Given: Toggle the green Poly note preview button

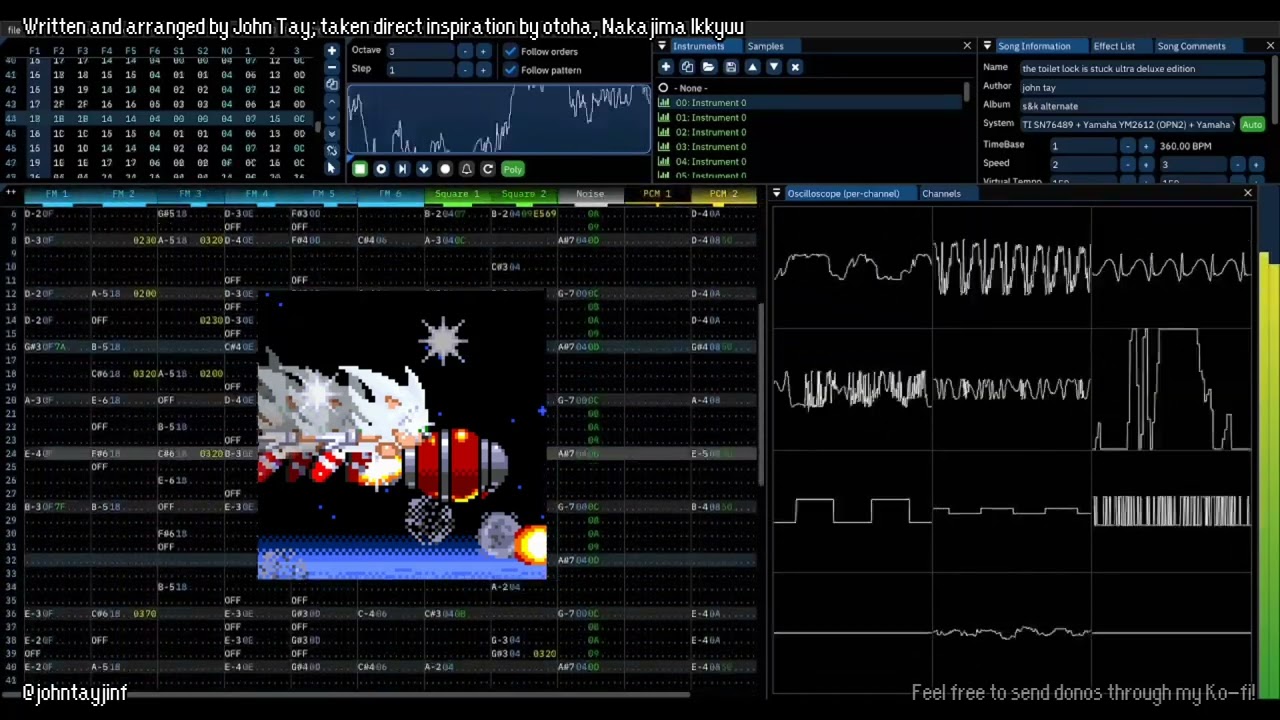Looking at the screenshot, I should tap(512, 169).
